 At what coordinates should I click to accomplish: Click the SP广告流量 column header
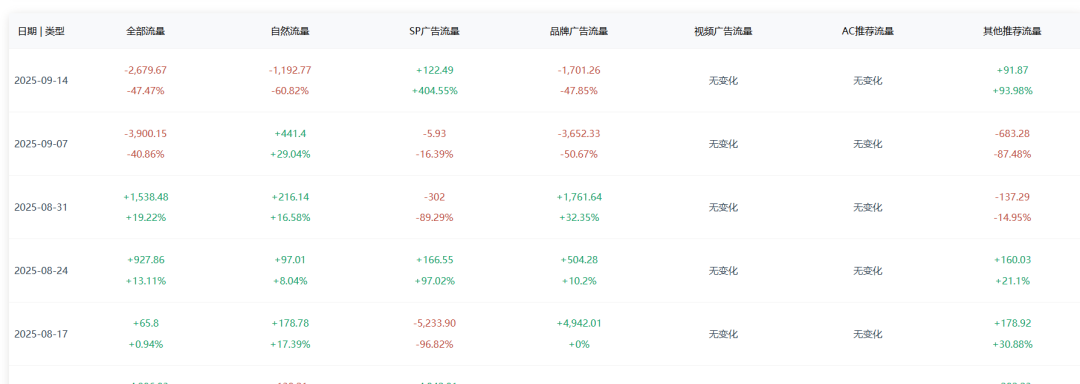tap(434, 31)
